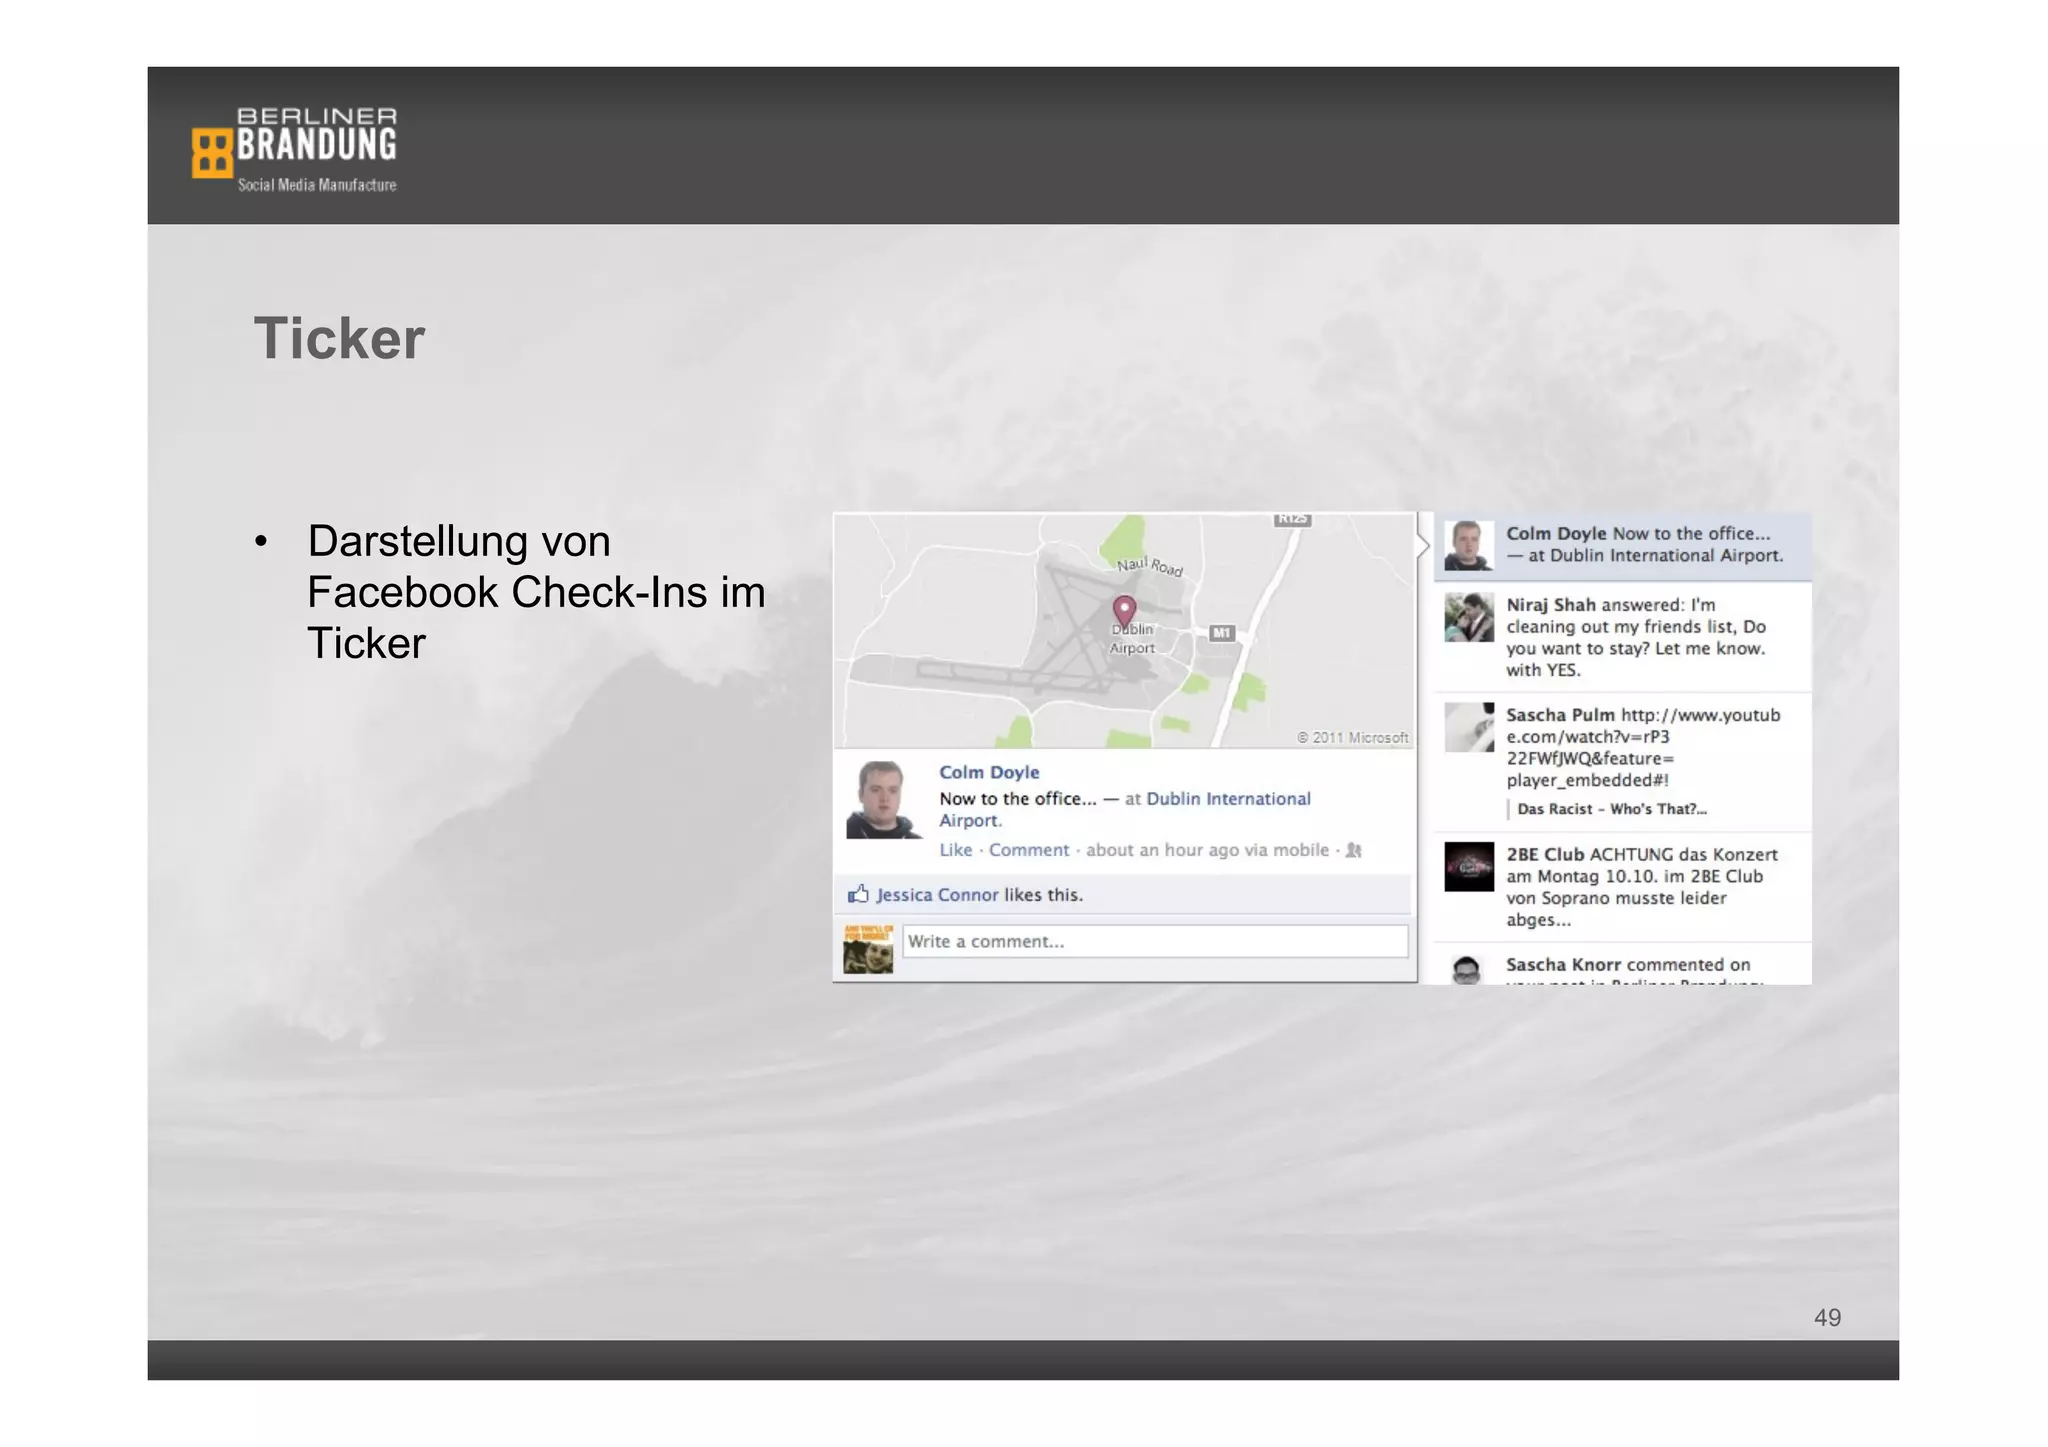Open the Colm Doyle name link in post

coord(989,772)
